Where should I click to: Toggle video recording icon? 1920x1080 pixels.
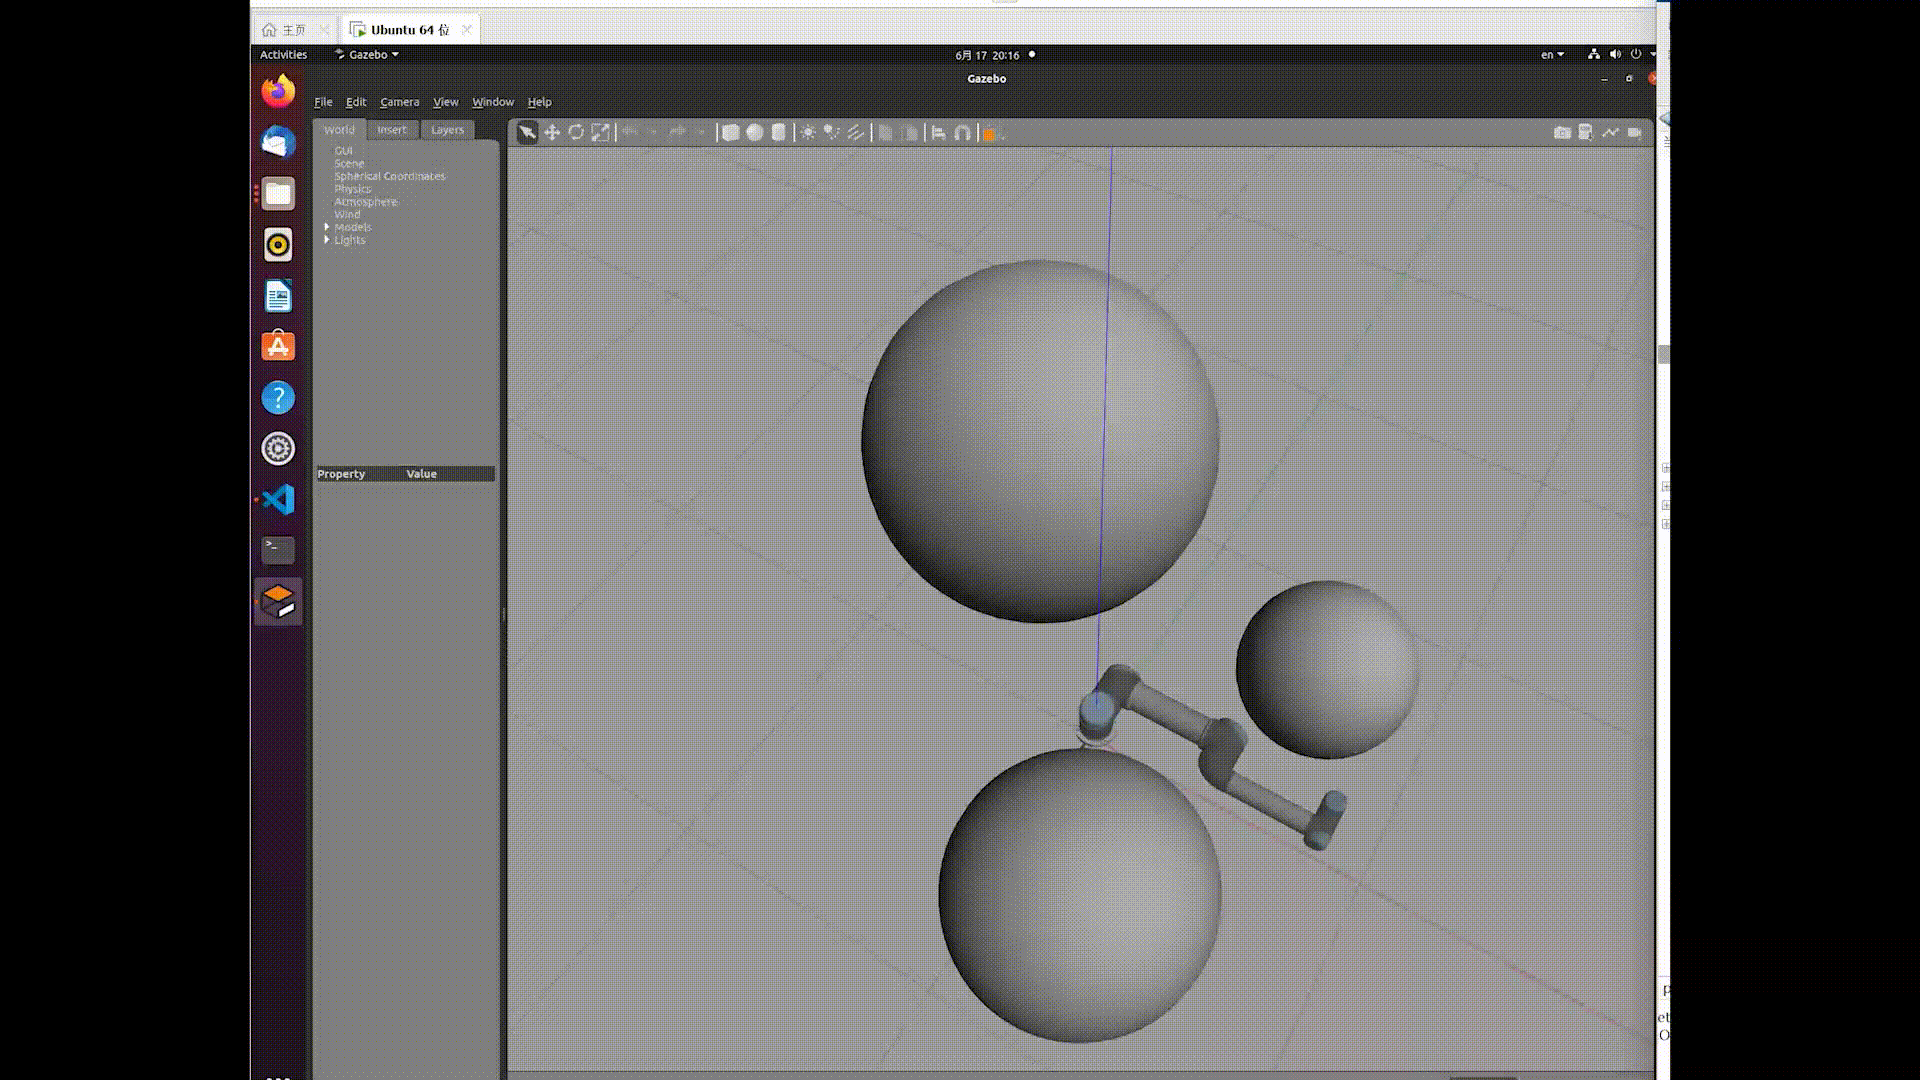click(1635, 133)
